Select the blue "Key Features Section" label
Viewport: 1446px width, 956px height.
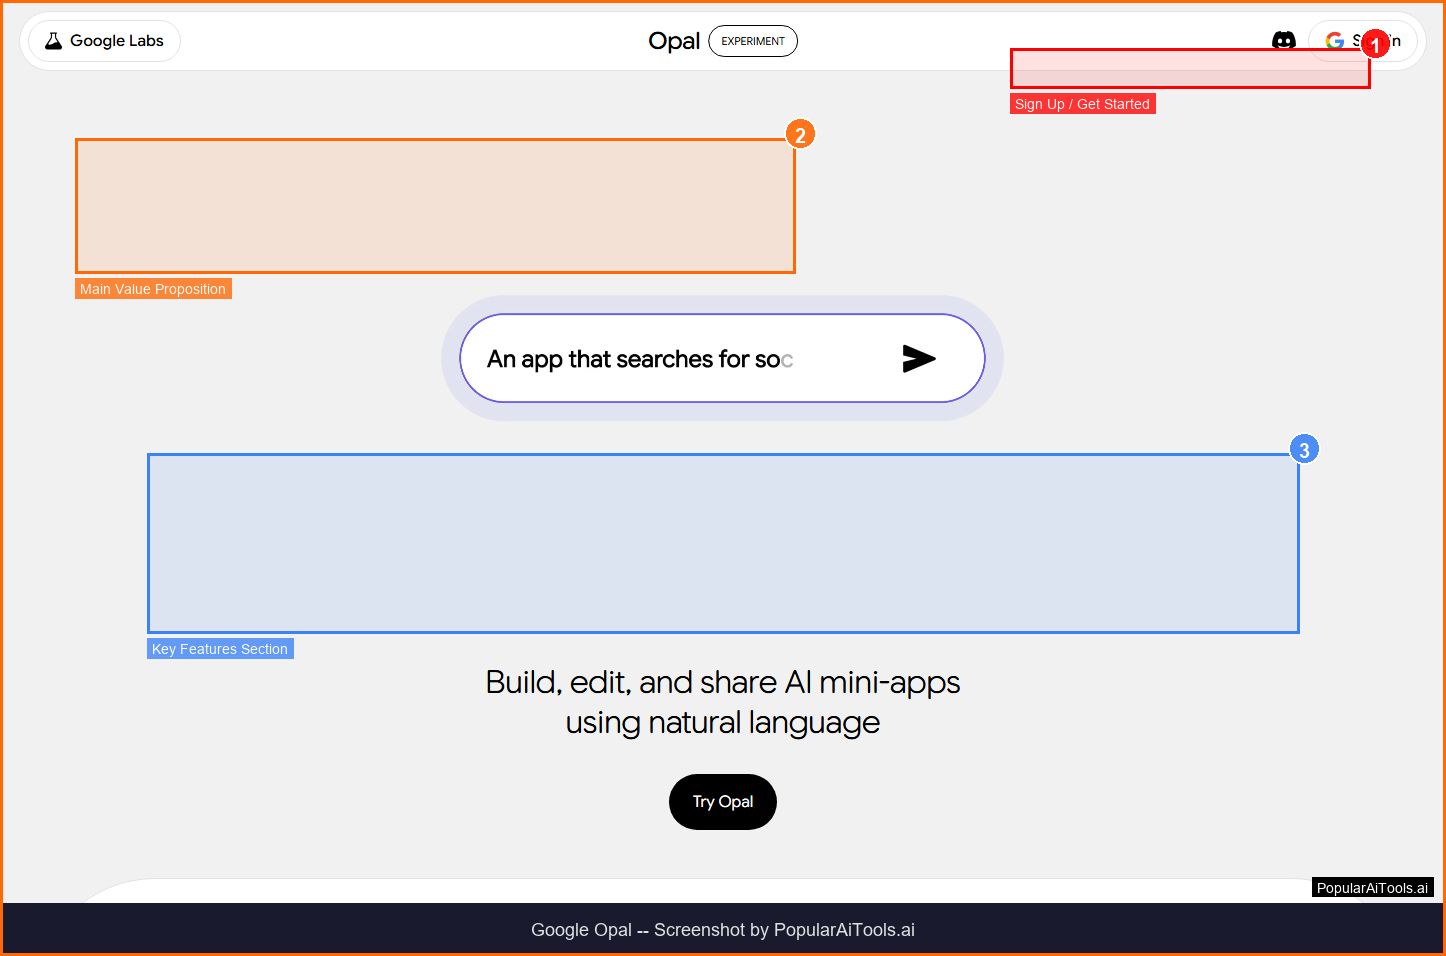(220, 649)
